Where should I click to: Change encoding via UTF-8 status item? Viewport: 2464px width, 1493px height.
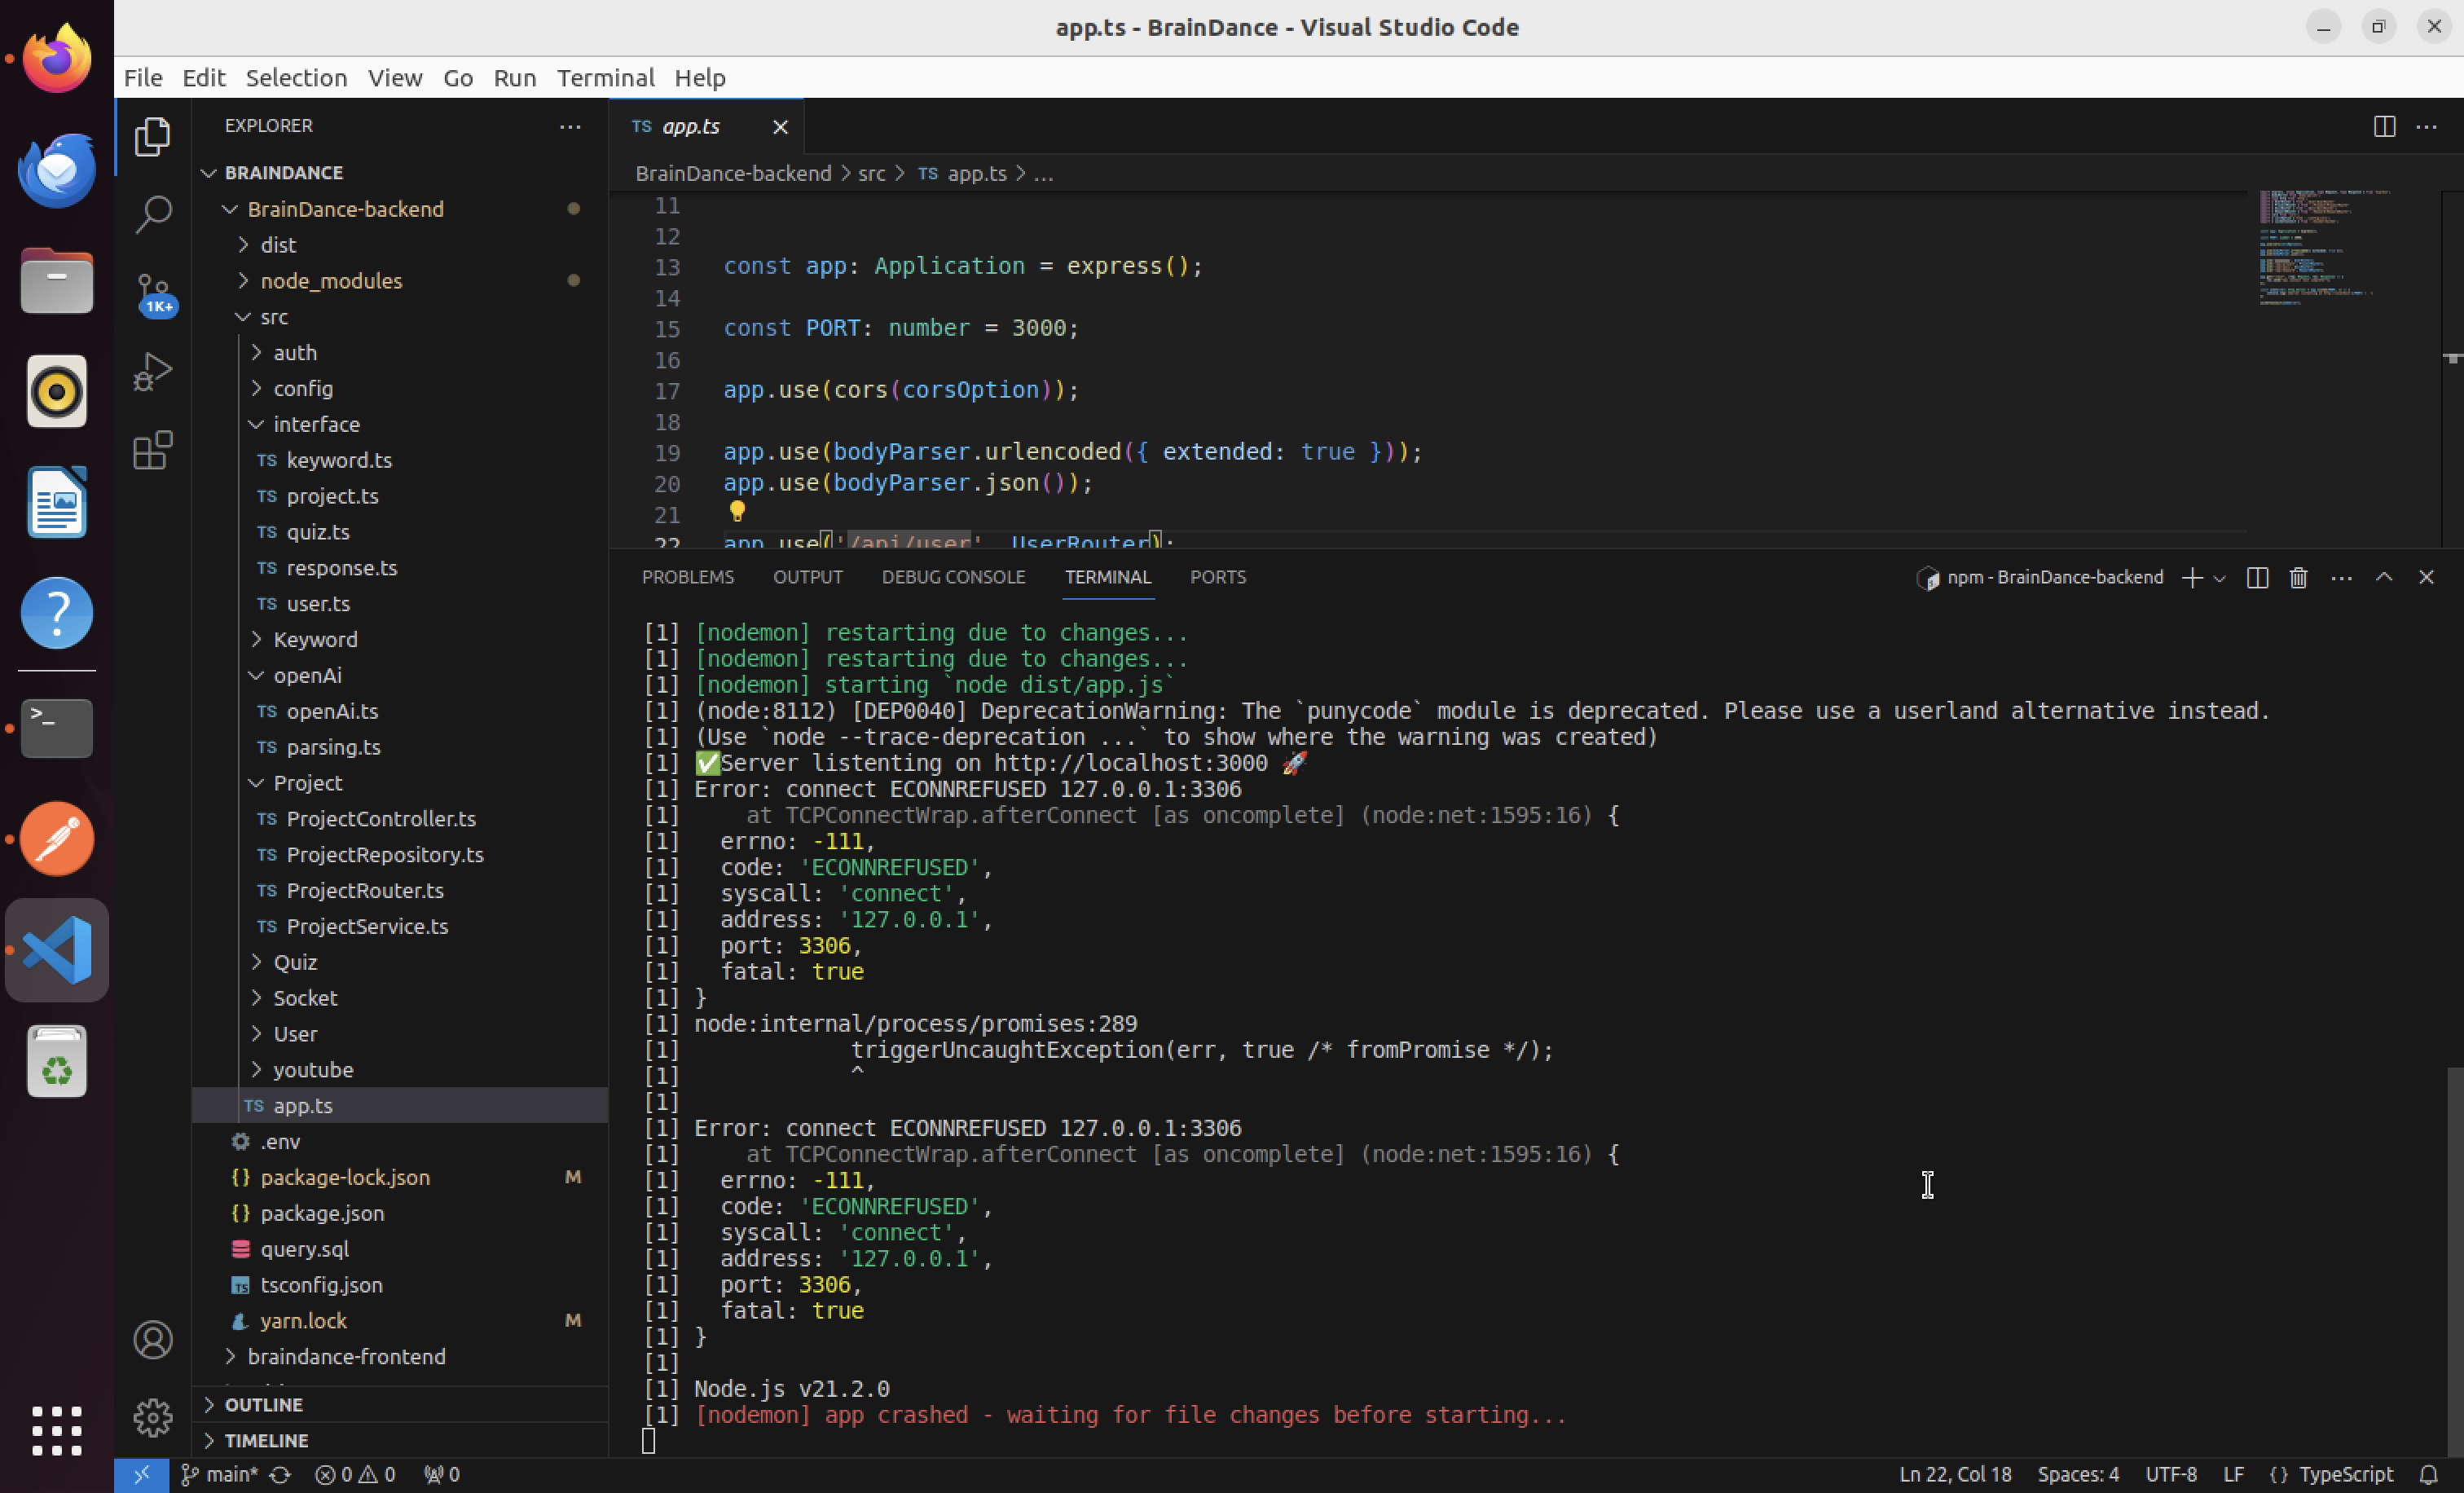pos(2171,1474)
